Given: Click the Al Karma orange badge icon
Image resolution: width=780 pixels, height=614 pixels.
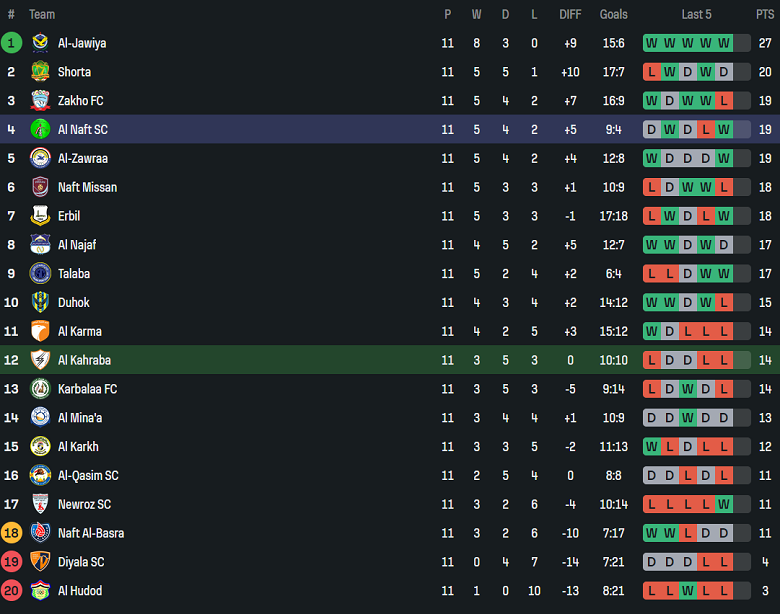Looking at the screenshot, I should click(40, 331).
